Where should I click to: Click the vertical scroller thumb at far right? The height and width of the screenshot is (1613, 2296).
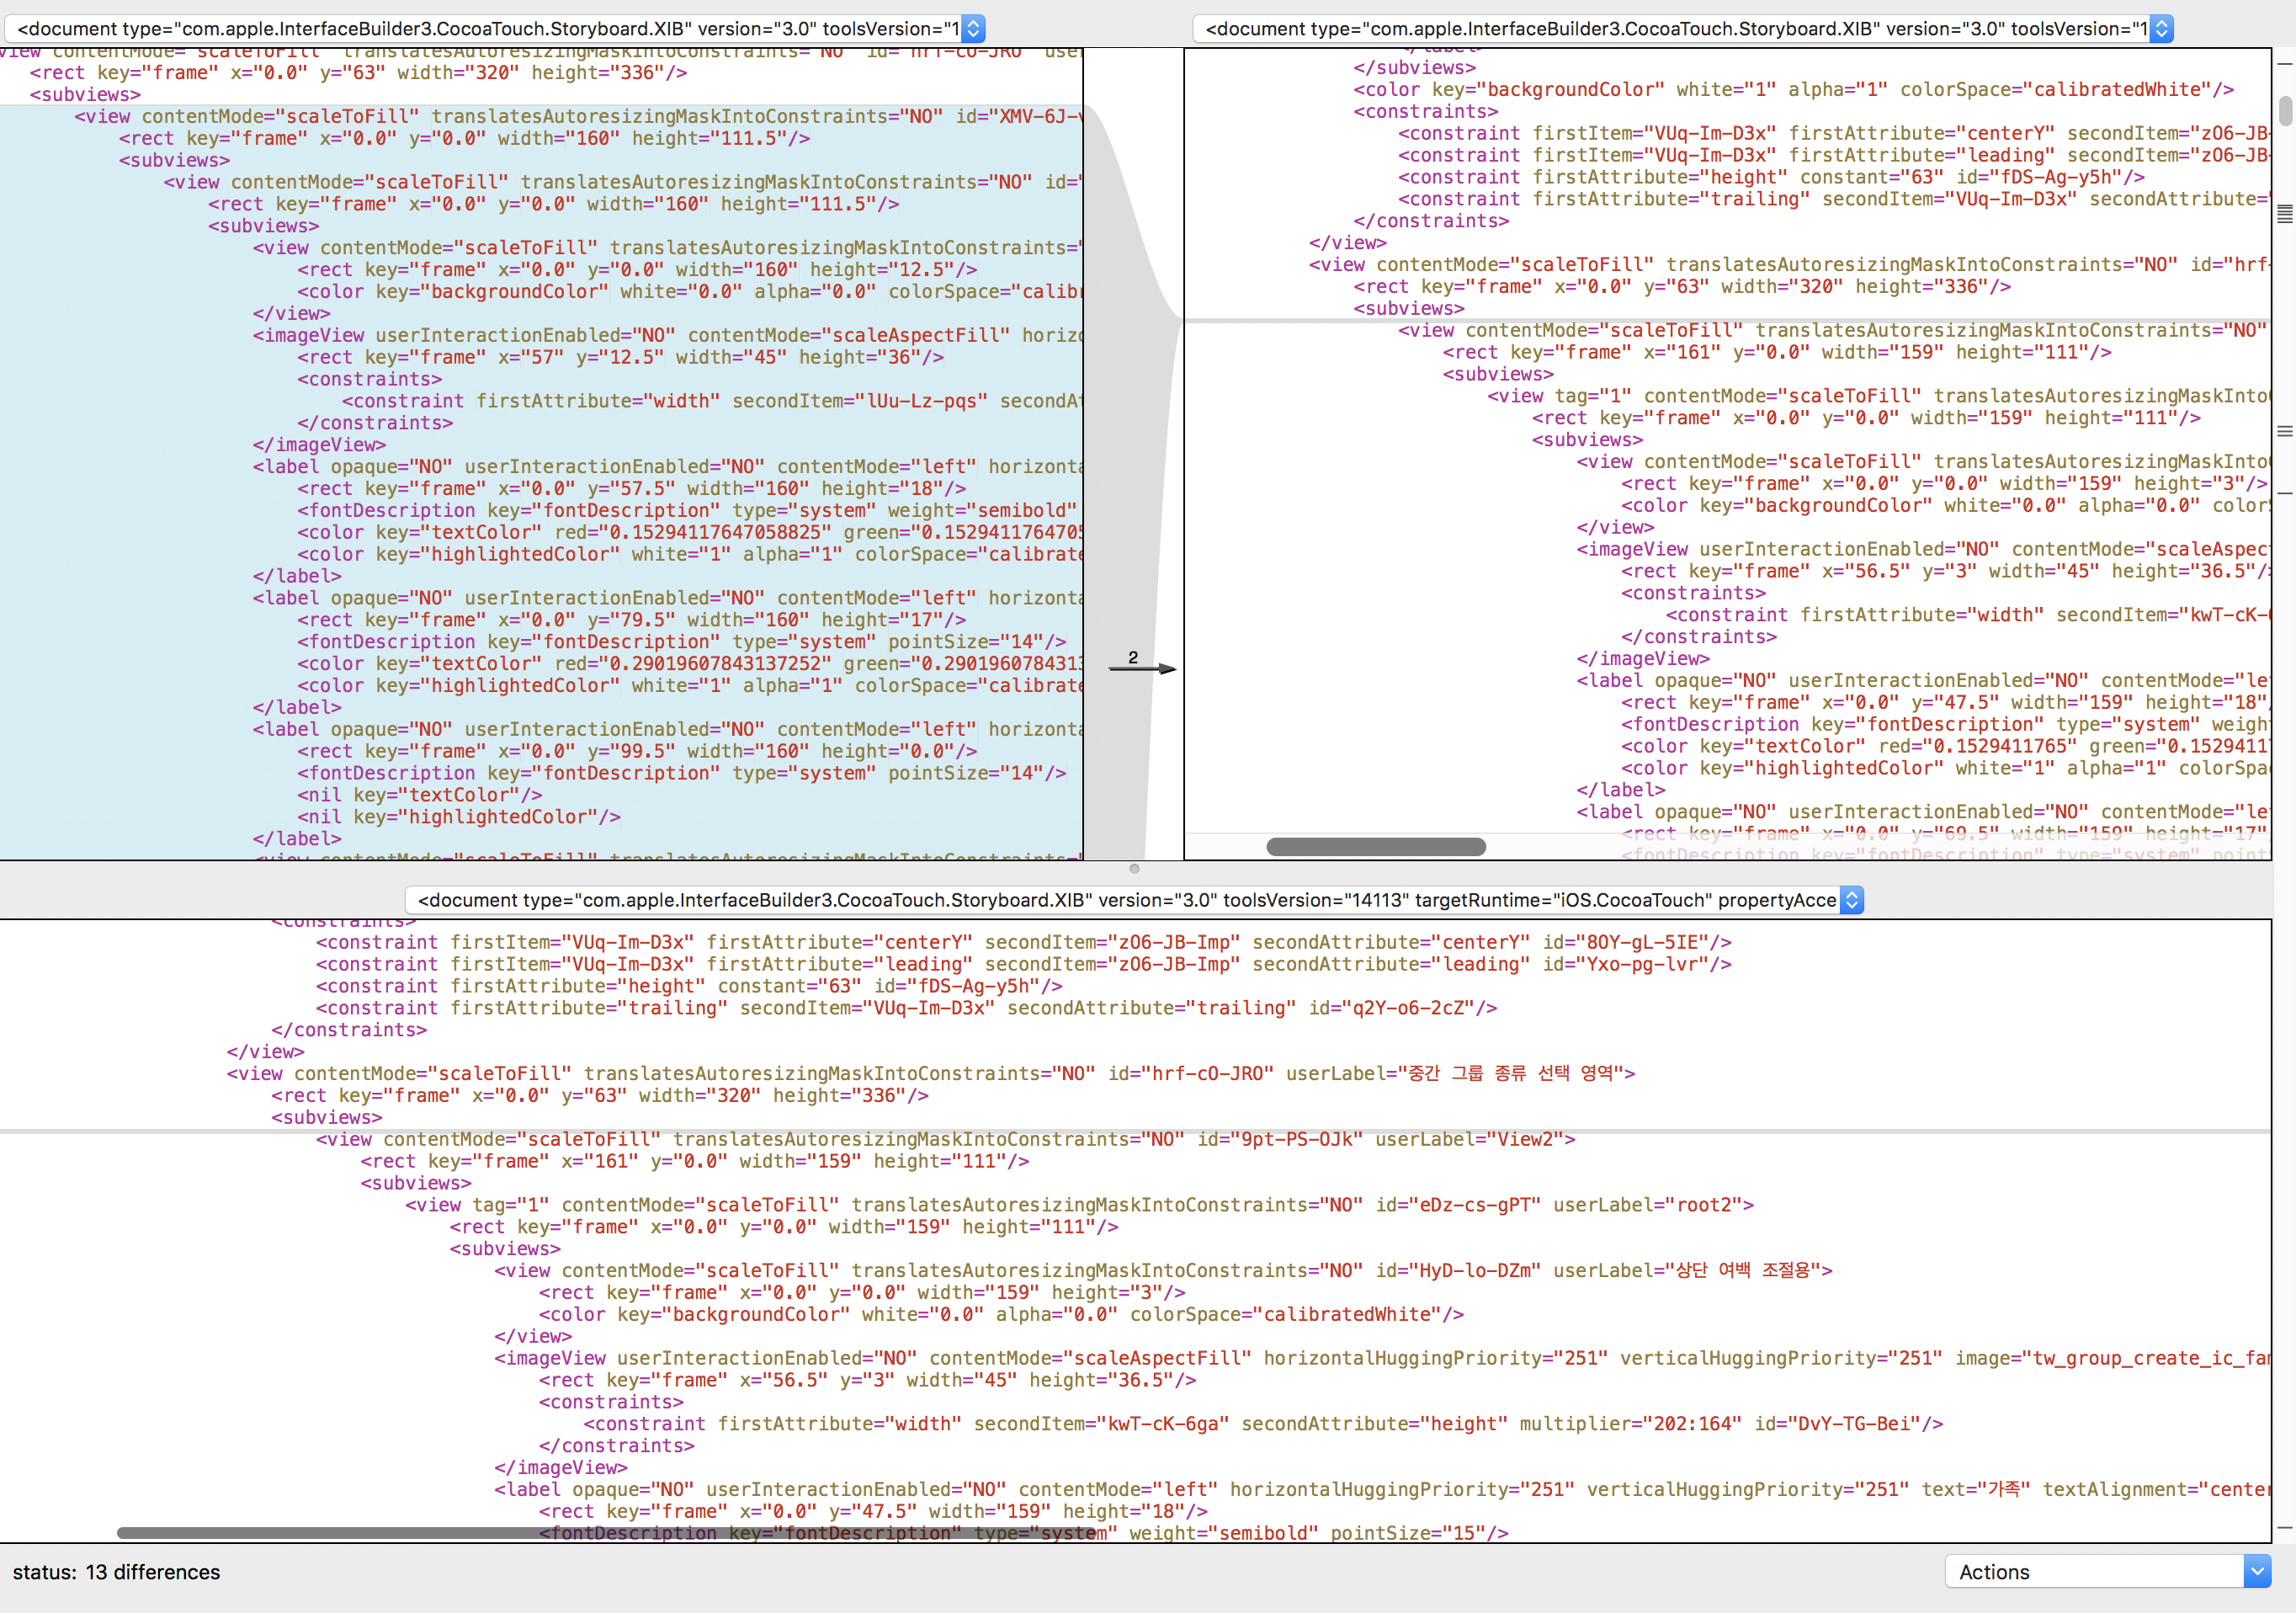coord(2284,110)
